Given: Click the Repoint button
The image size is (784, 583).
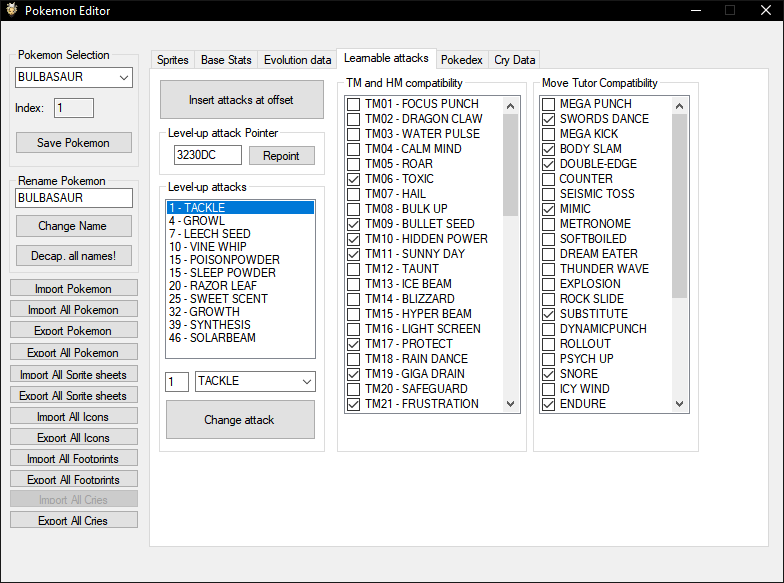Looking at the screenshot, I should click(281, 156).
